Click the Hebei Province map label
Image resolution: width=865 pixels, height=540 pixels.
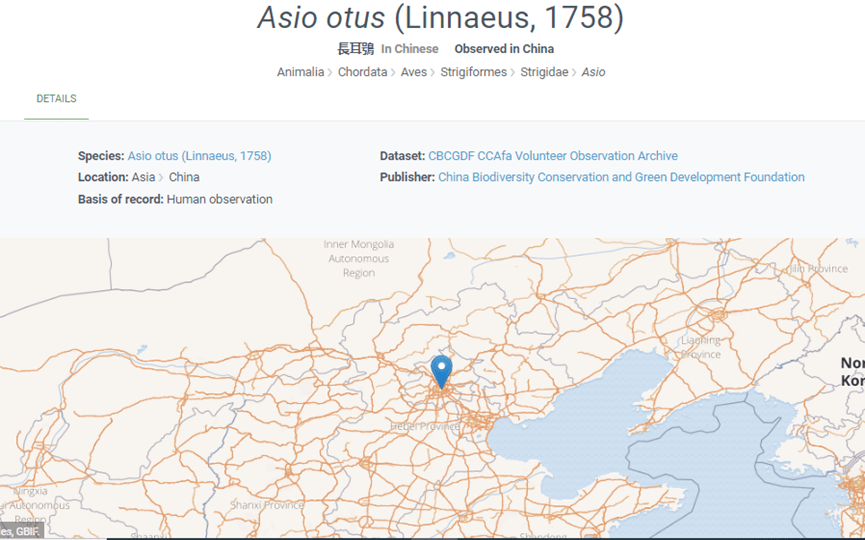(x=424, y=426)
